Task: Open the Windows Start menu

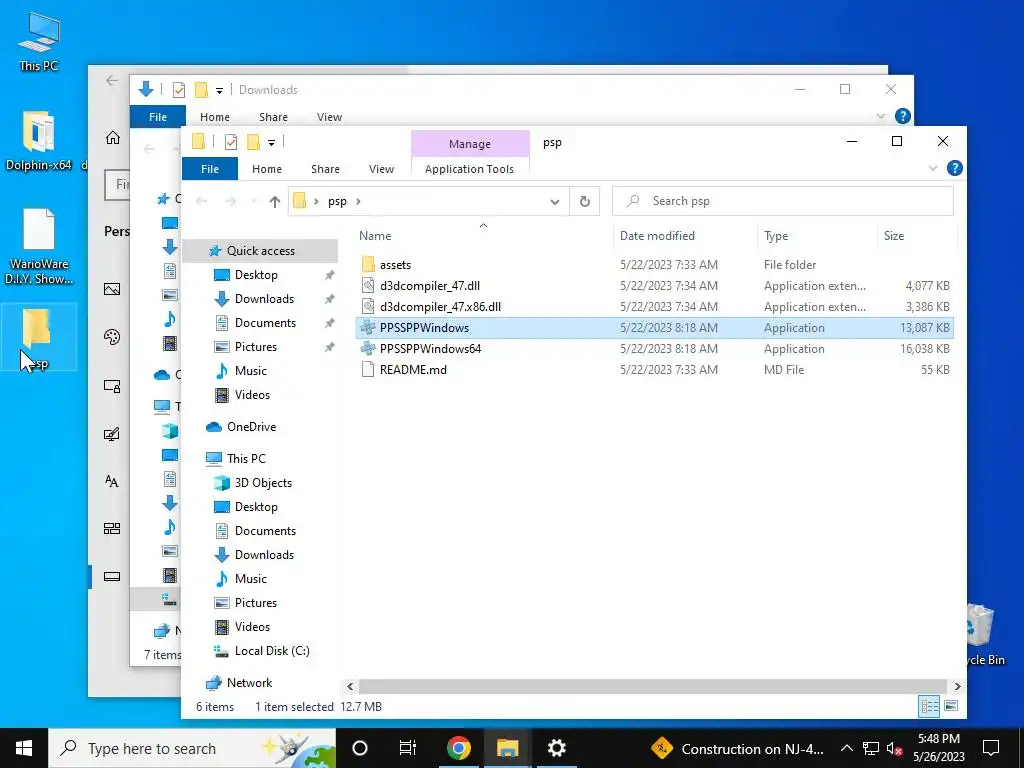Action: (24, 748)
